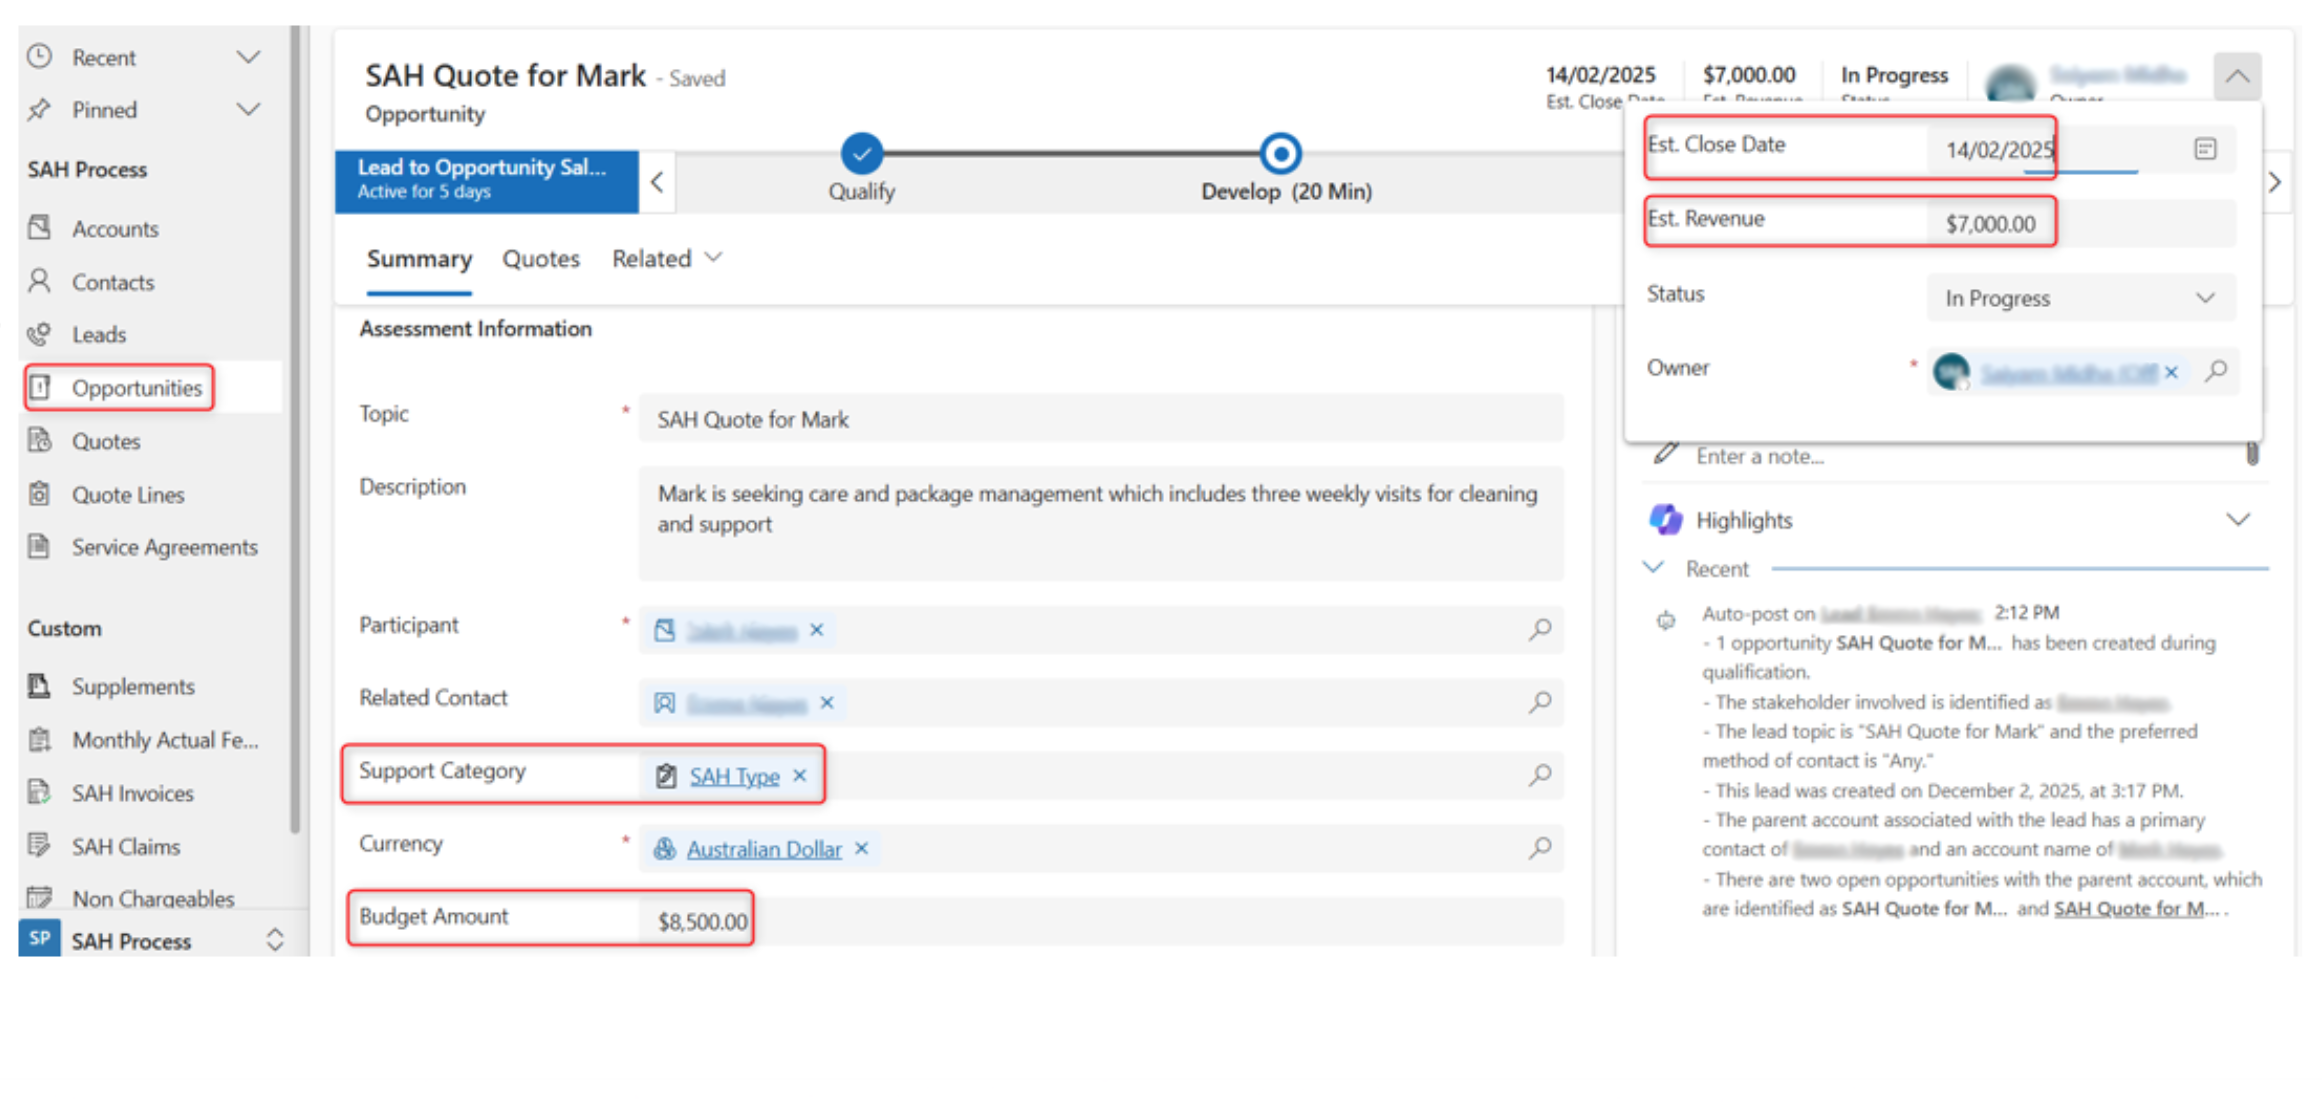2322x1102 pixels.
Task: Click the Copilot Highlights icon
Action: (1665, 520)
